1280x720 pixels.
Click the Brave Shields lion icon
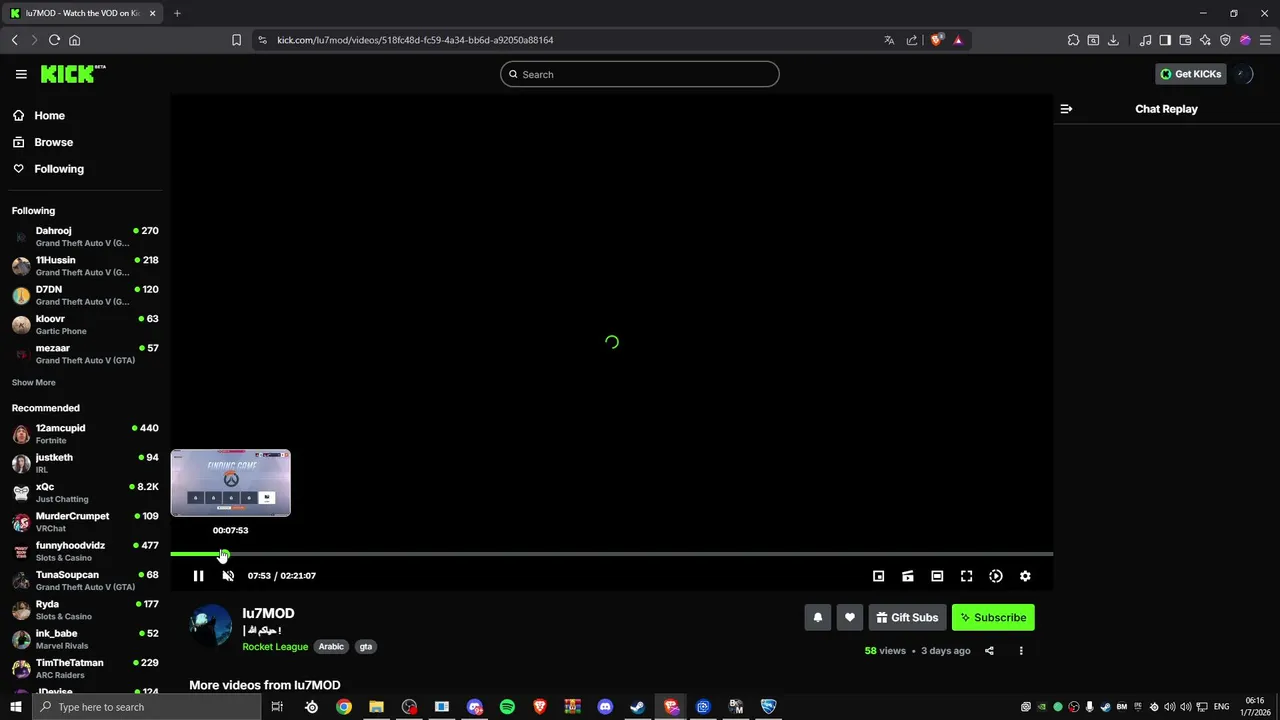937,40
